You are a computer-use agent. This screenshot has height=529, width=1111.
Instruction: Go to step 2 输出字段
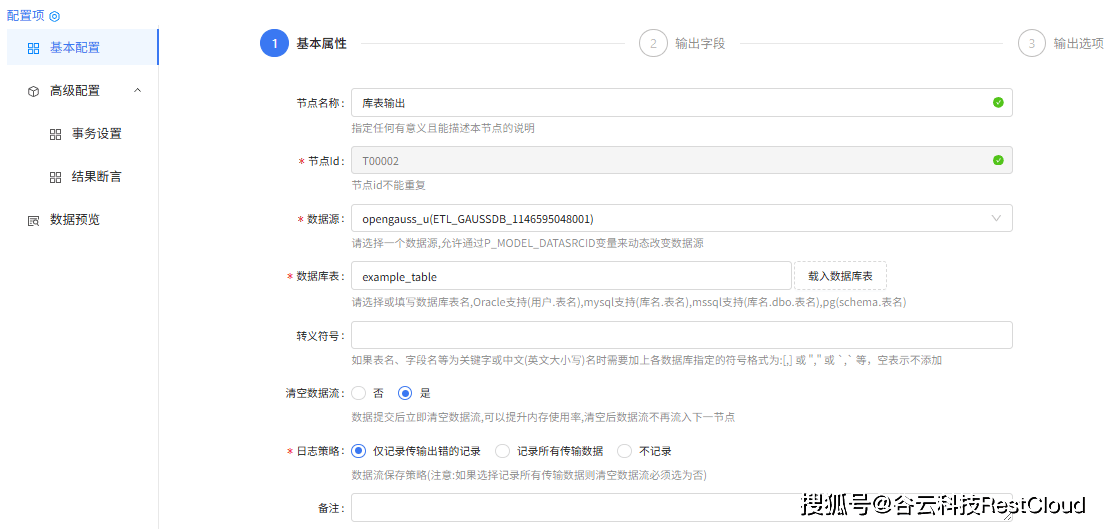coord(653,44)
